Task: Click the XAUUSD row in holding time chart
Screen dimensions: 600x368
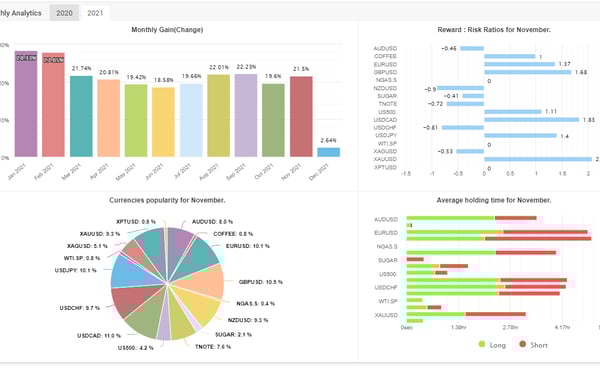Action: pyautogui.click(x=466, y=314)
